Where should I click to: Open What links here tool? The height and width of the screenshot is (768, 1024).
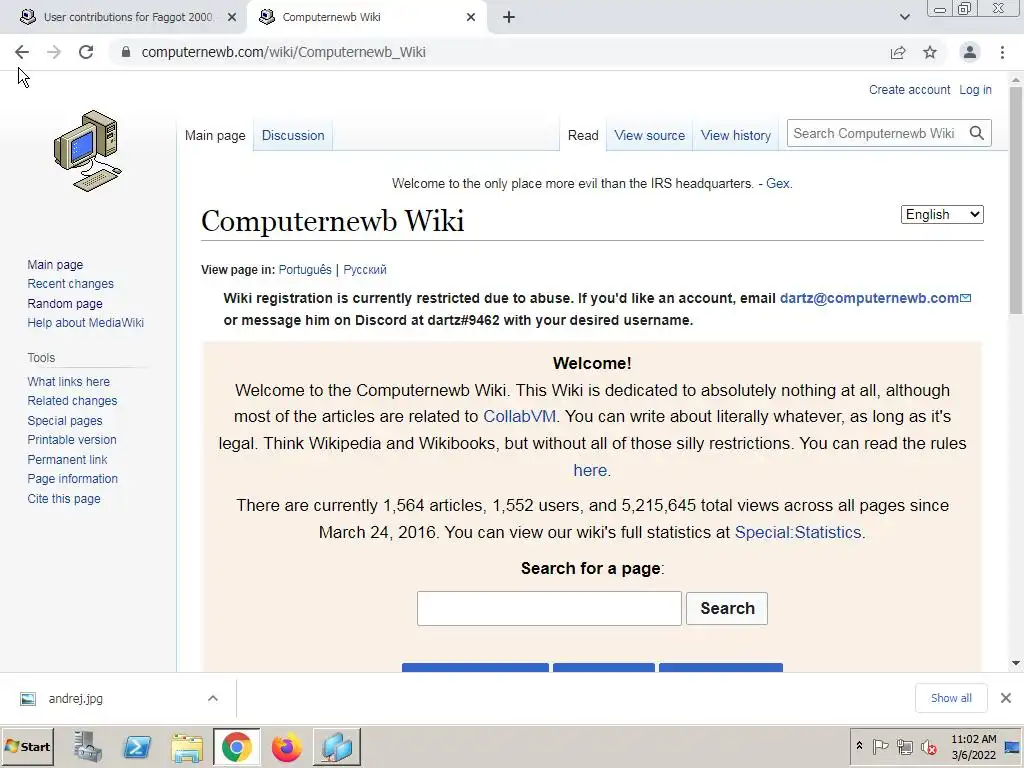tap(69, 381)
